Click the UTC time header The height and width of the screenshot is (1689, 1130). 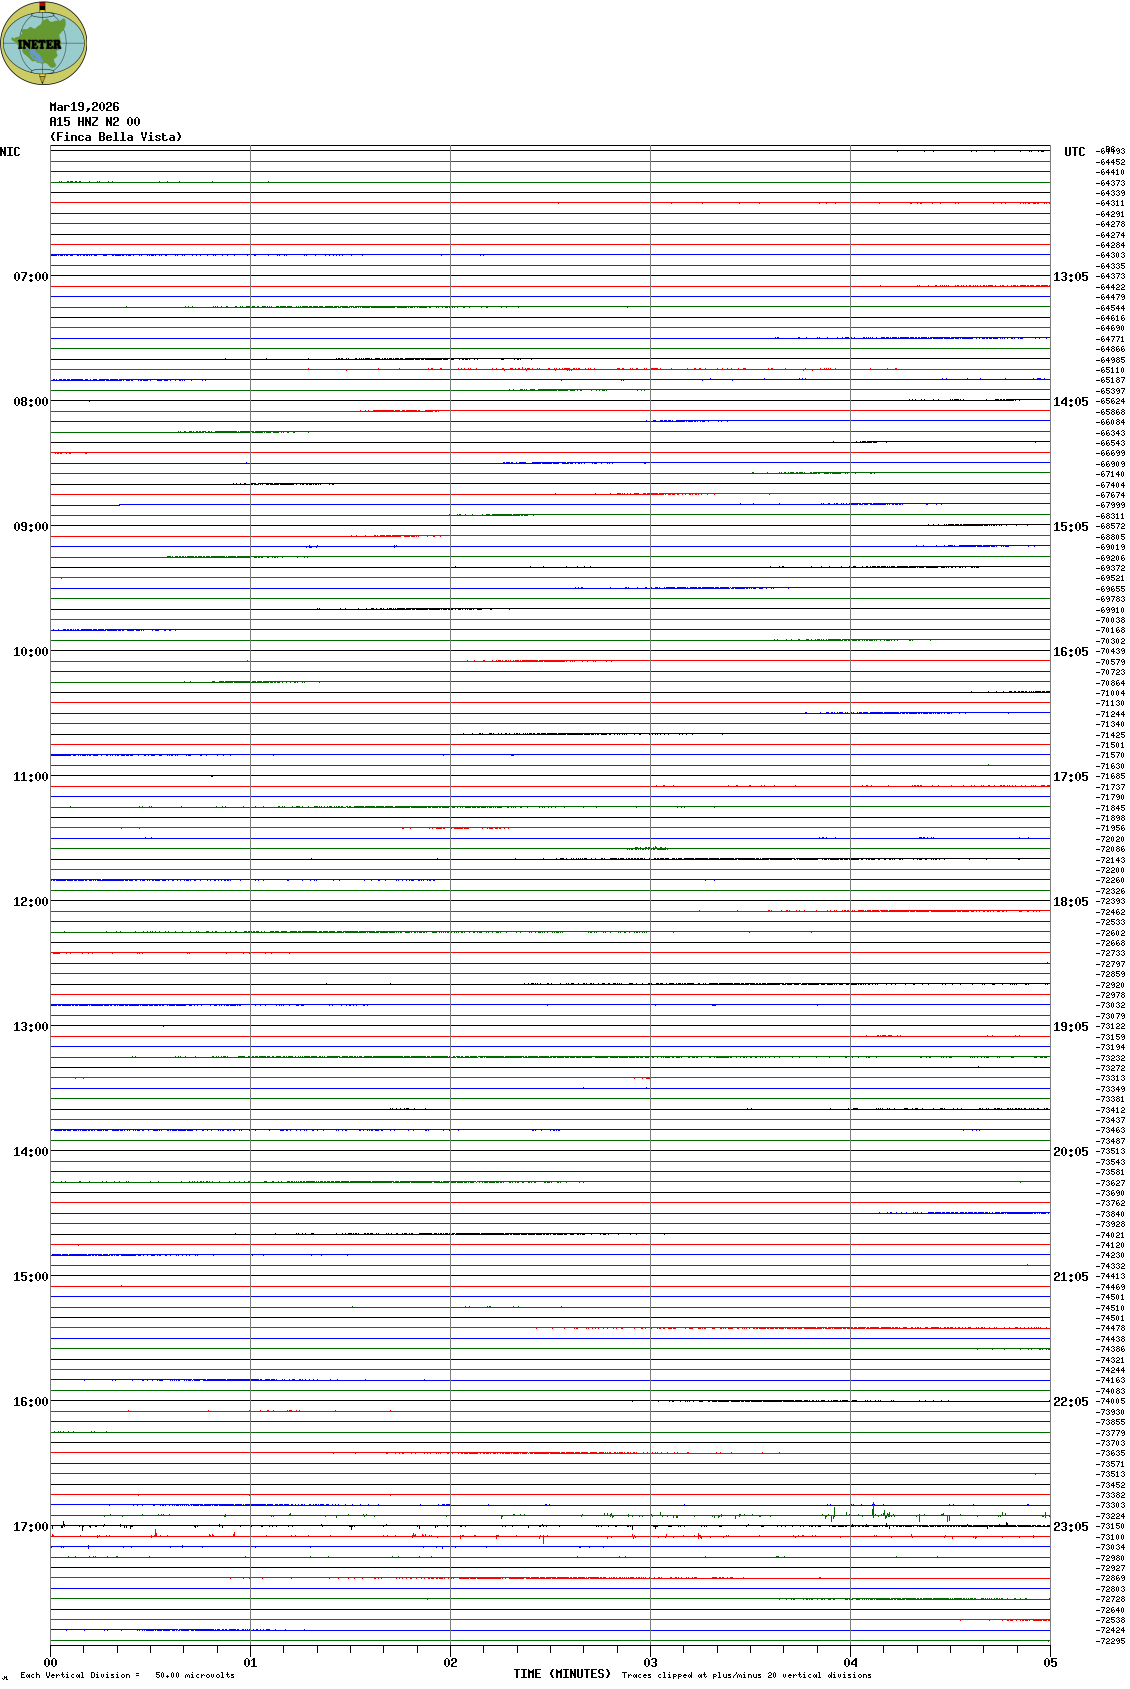pos(1074,152)
